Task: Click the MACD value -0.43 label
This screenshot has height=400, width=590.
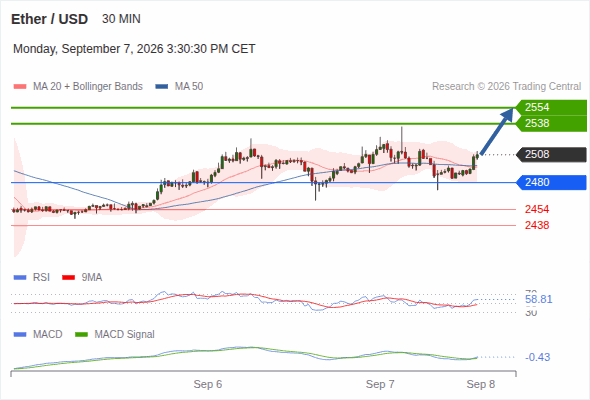Action: pyautogui.click(x=537, y=357)
